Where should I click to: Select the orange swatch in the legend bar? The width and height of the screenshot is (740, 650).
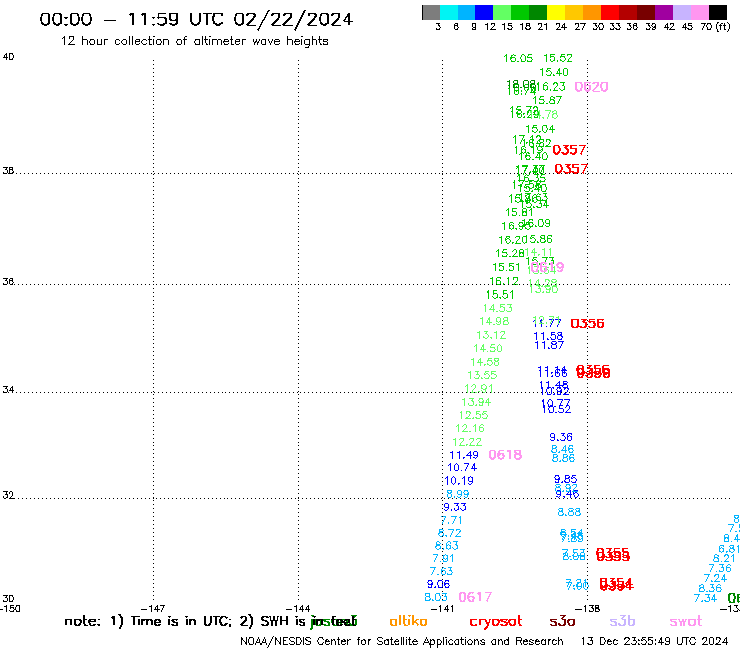(x=592, y=12)
